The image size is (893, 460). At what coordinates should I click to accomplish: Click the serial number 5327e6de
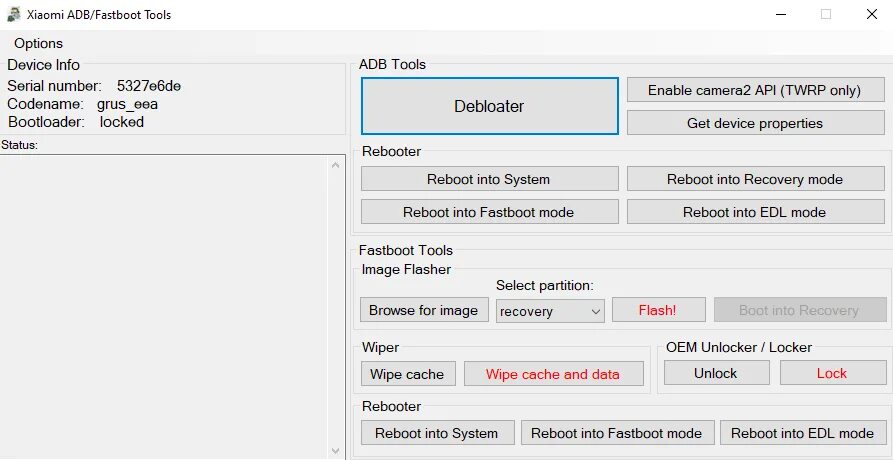(x=149, y=86)
